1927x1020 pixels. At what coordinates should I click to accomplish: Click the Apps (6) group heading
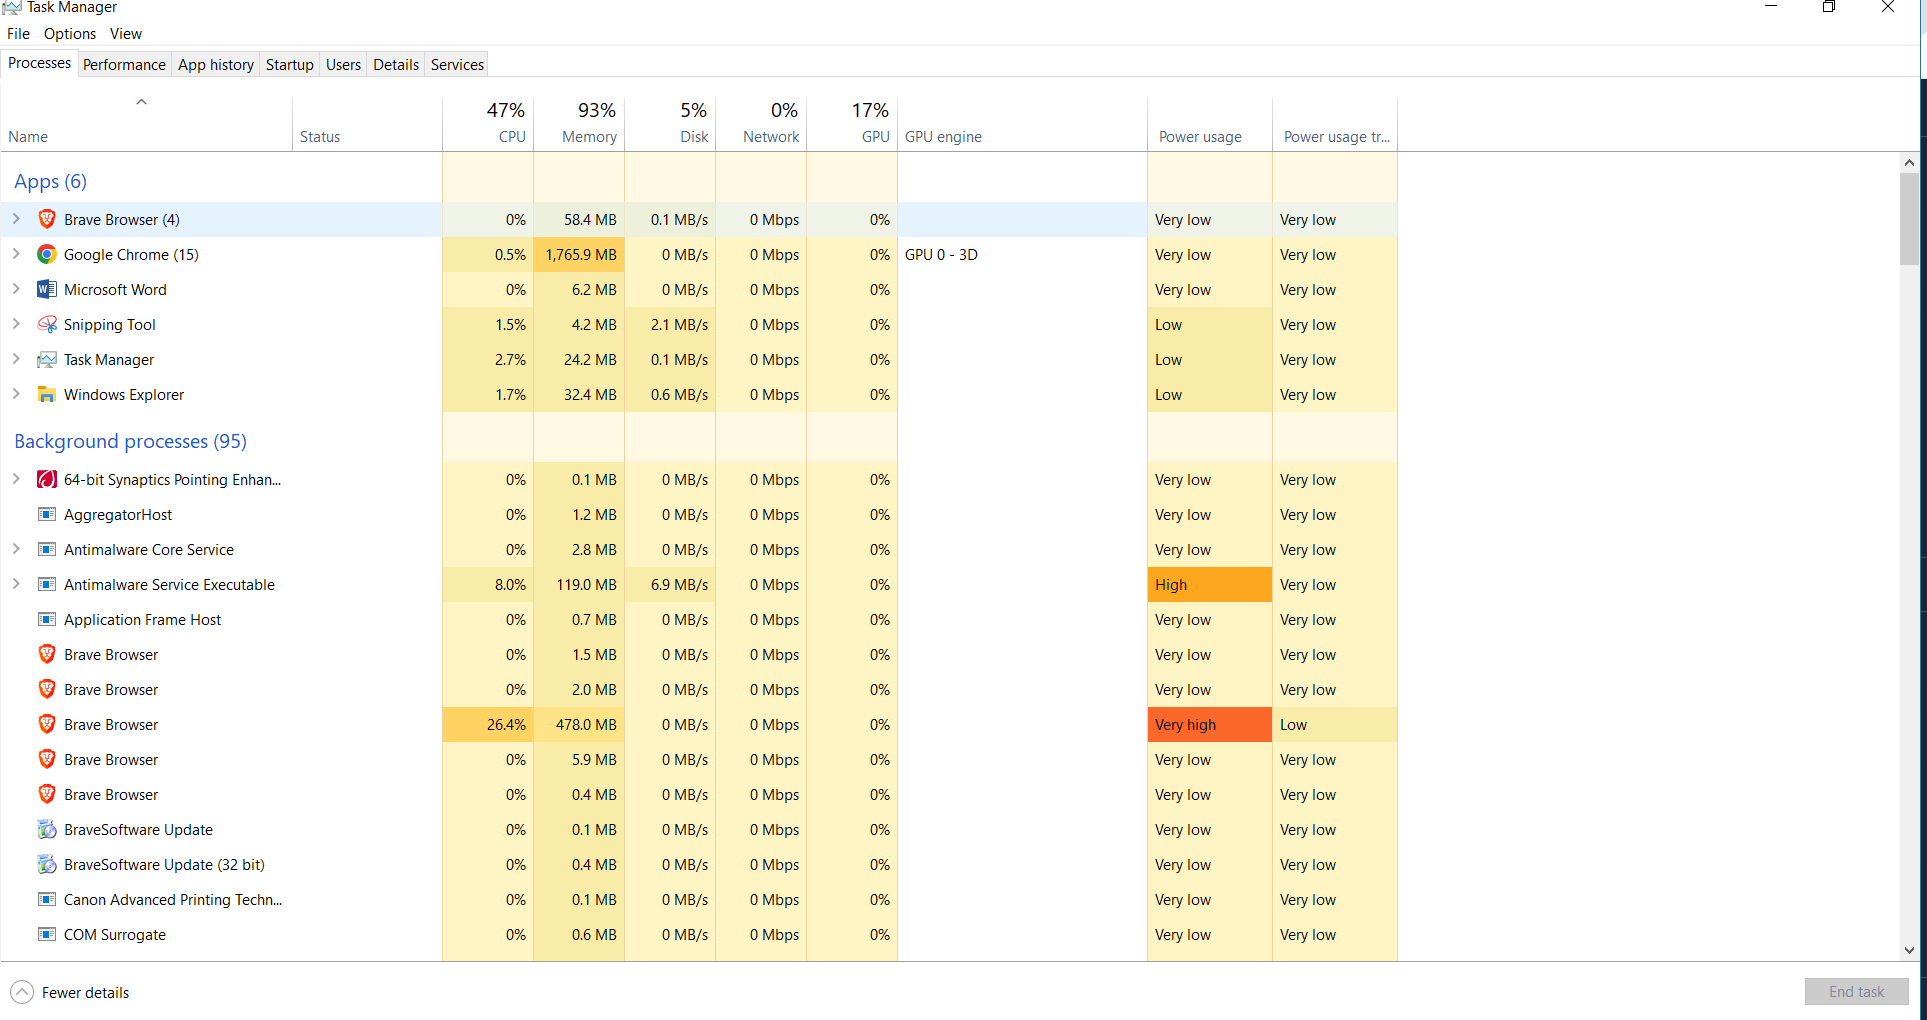(50, 181)
